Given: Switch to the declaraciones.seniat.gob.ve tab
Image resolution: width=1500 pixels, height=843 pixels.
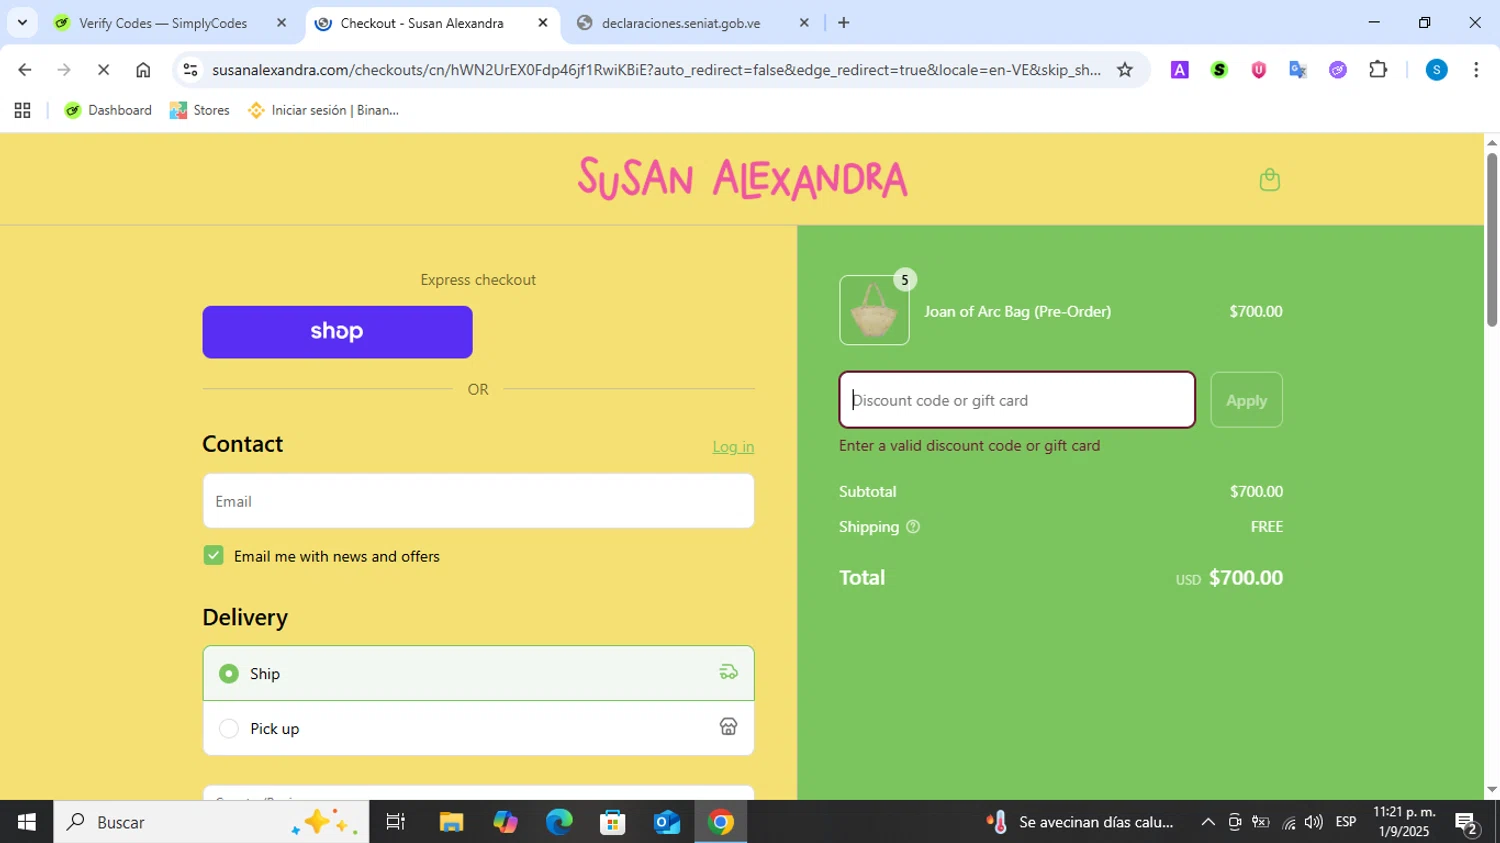Looking at the screenshot, I should click(x=681, y=23).
